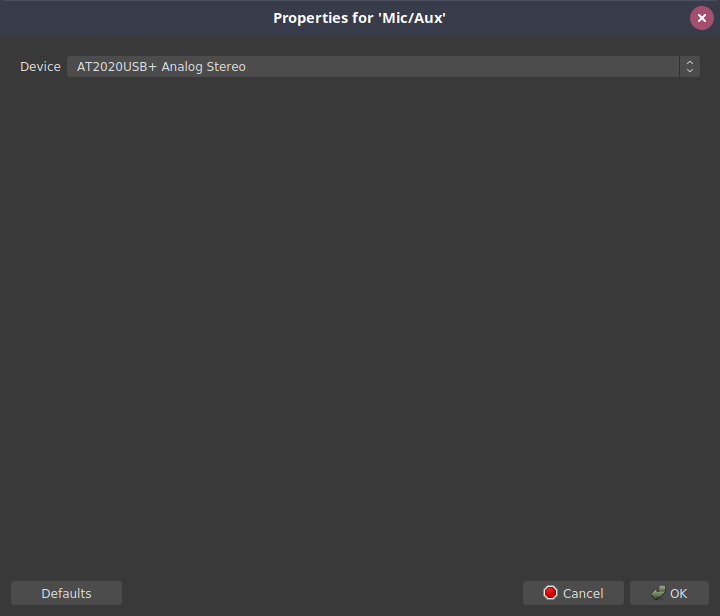720x616 pixels.
Task: Click the green arrow icon on OK
Action: (658, 593)
